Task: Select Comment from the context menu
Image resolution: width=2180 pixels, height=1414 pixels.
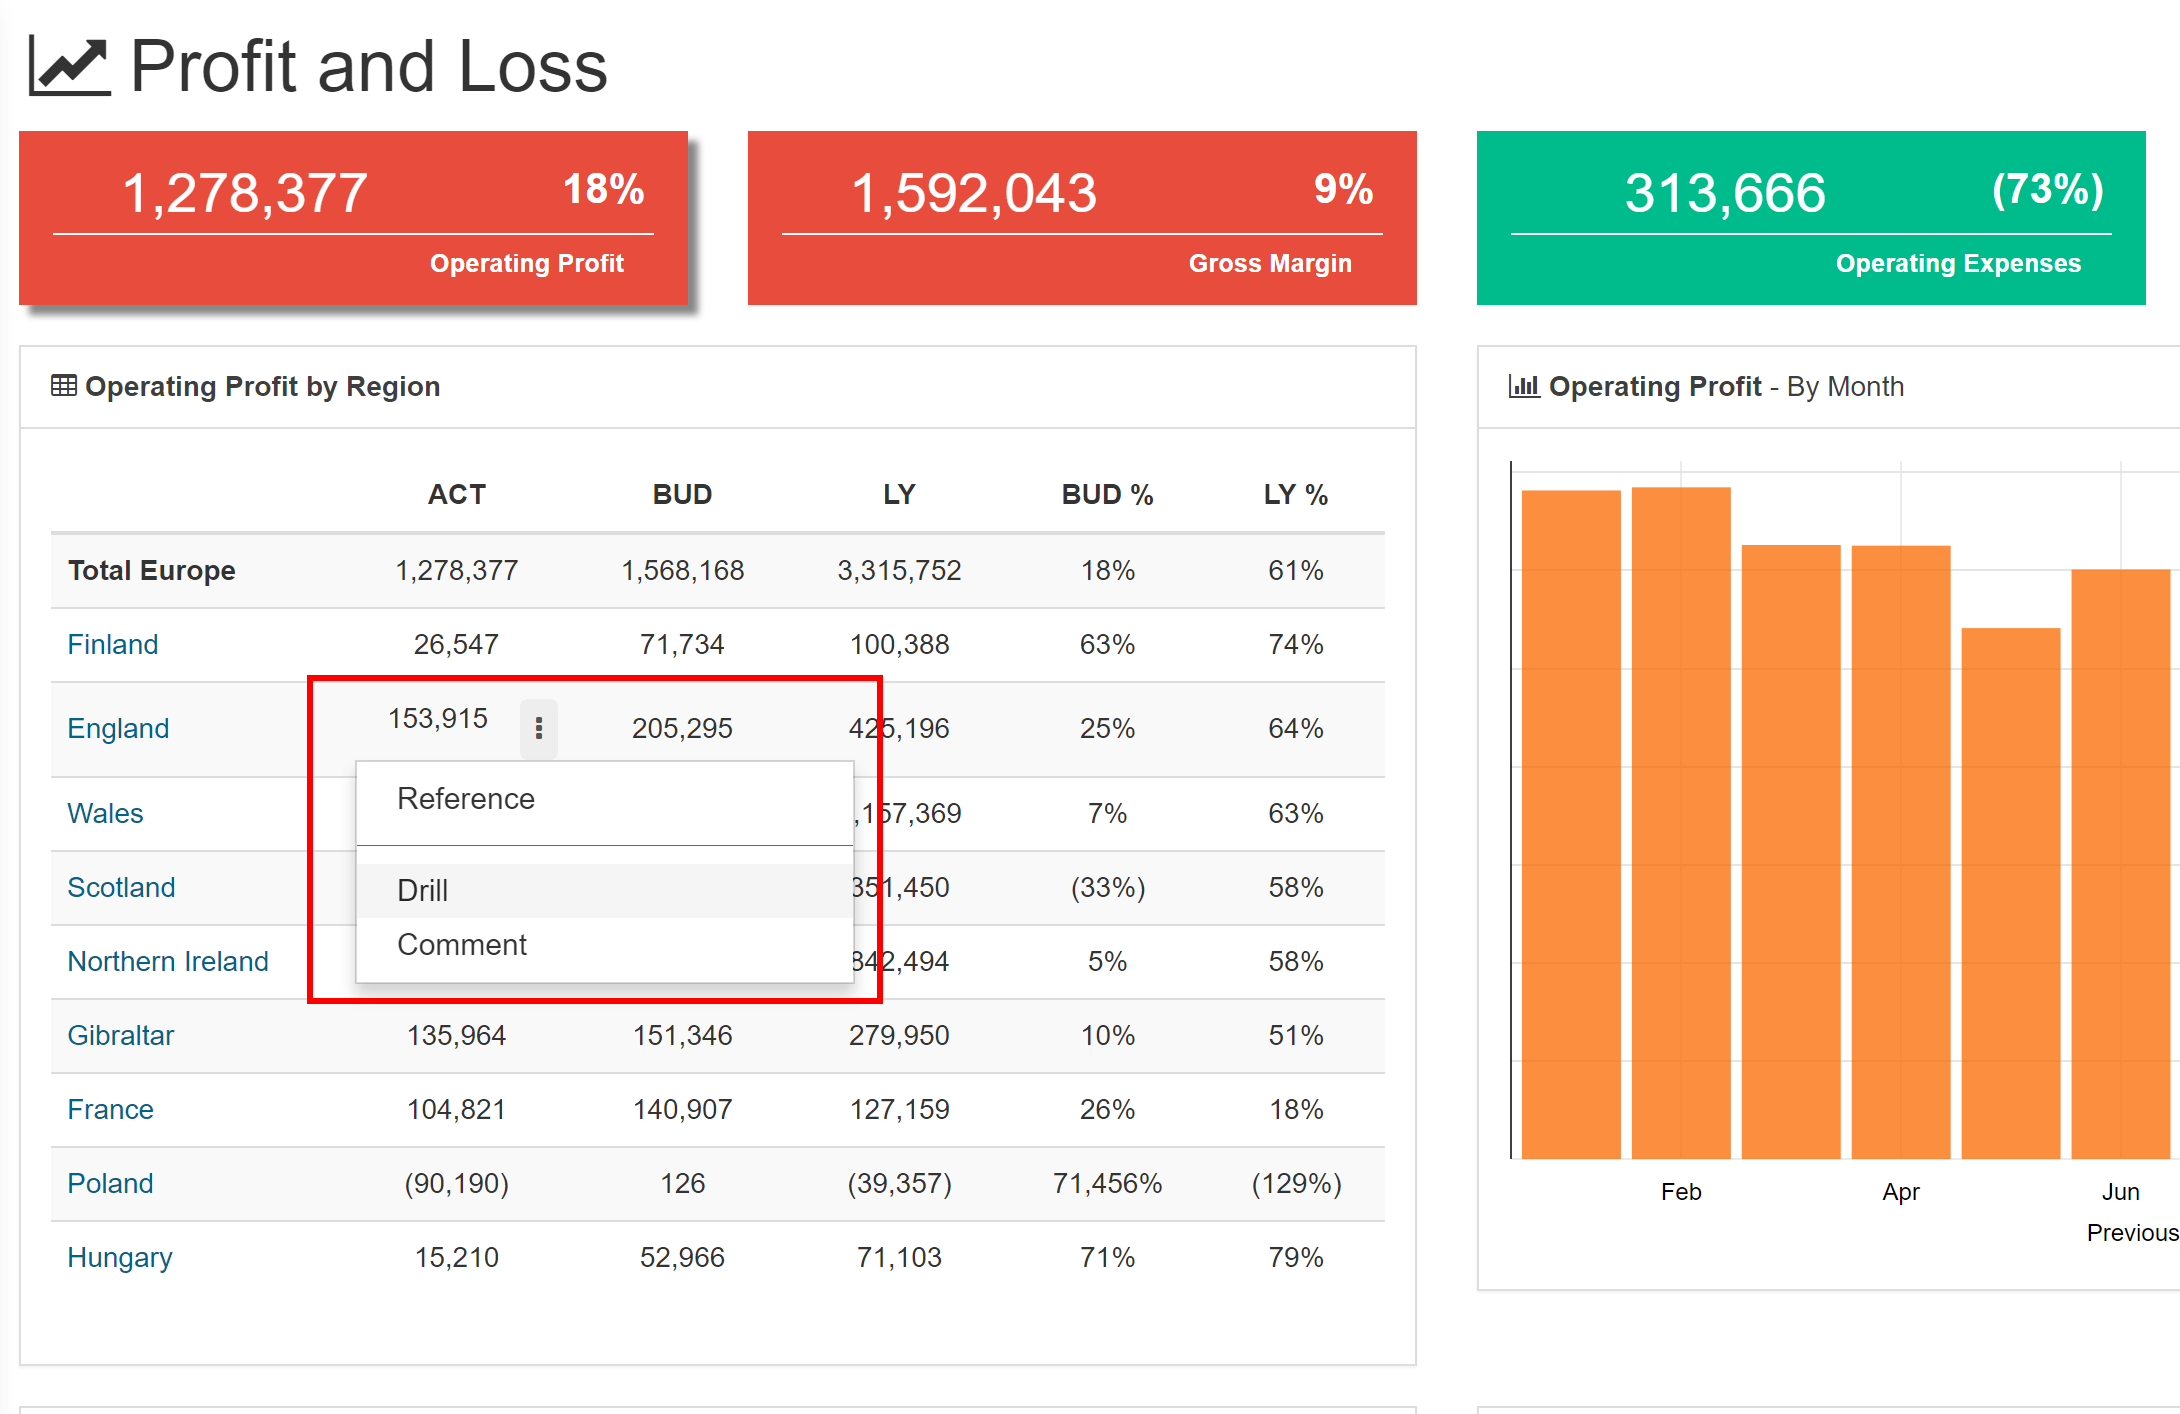Action: tap(462, 945)
